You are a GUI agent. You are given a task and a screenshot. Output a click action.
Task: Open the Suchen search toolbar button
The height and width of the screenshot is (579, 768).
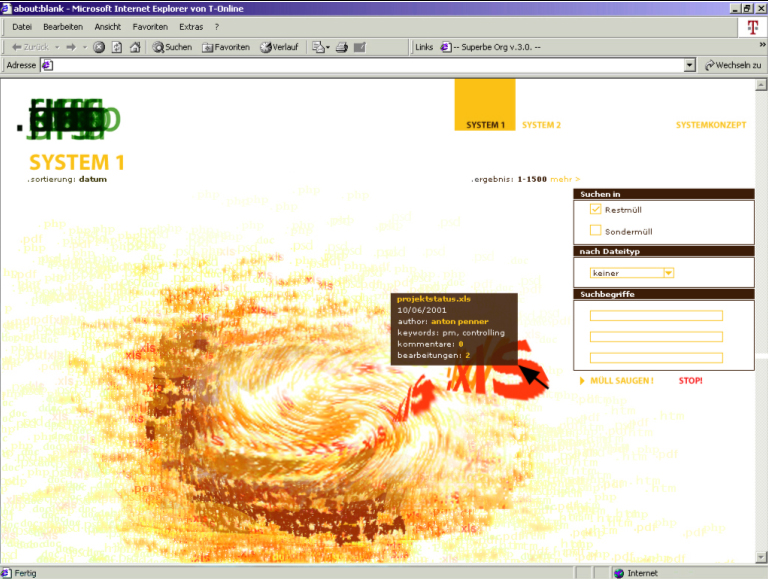172,47
